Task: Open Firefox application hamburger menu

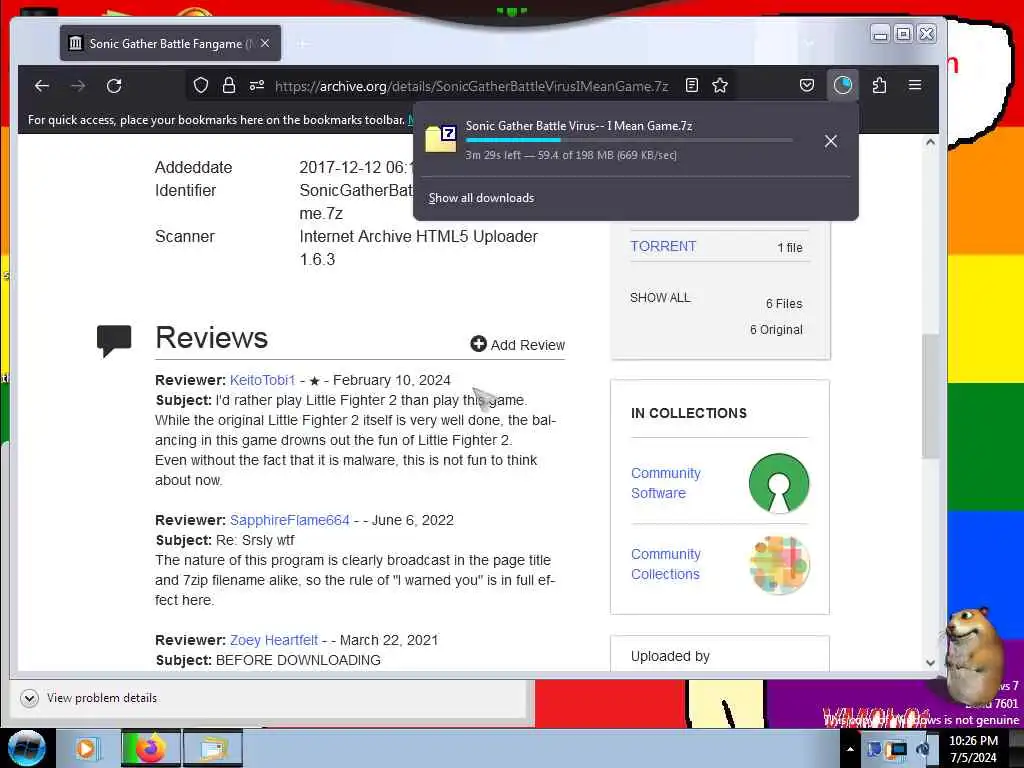Action: [x=915, y=85]
